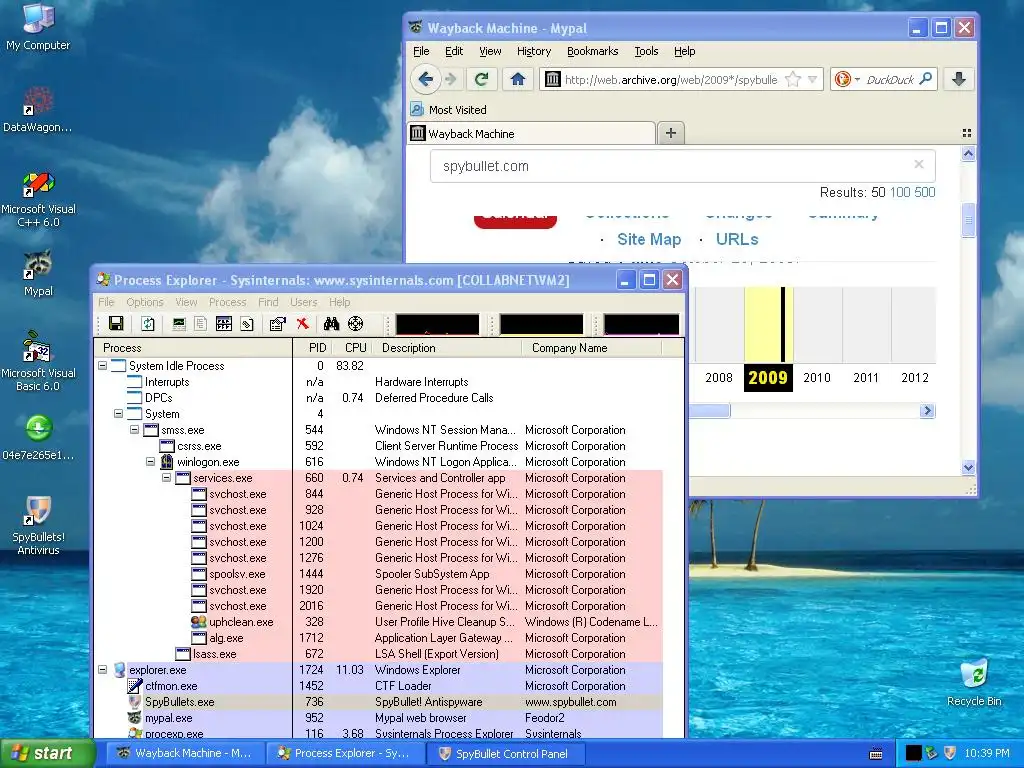
Task: Toggle lower pane icon in Process Explorer toolbar
Action: tap(224, 324)
